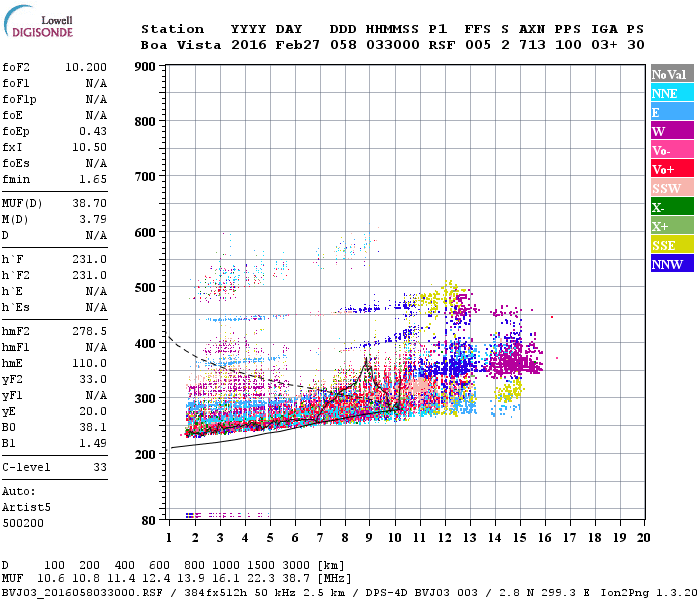
Task: Select the E blue legend swatch
Action: click(672, 112)
